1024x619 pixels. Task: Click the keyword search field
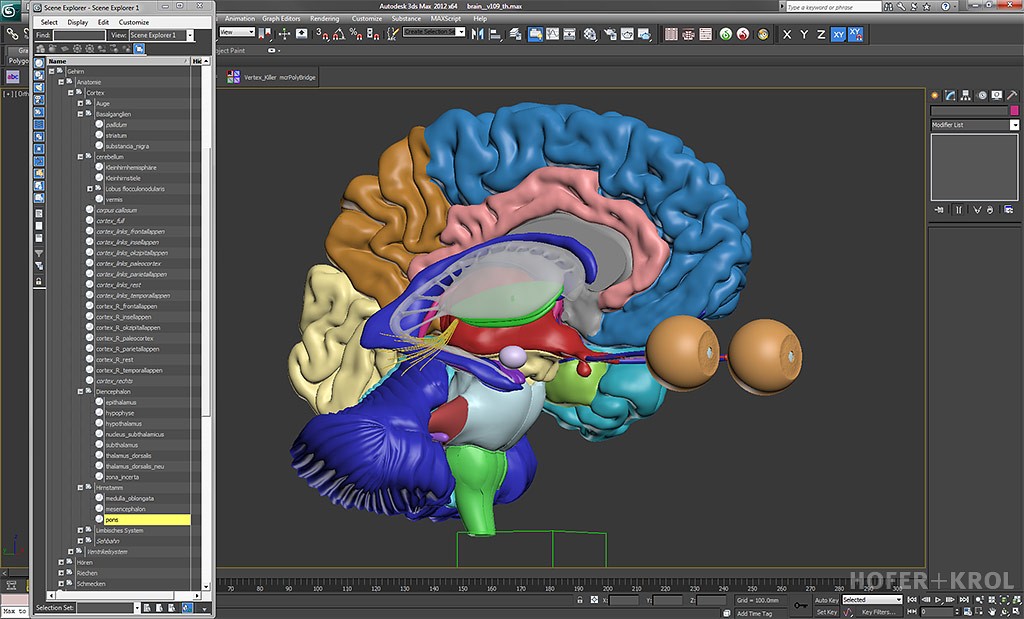(x=833, y=7)
